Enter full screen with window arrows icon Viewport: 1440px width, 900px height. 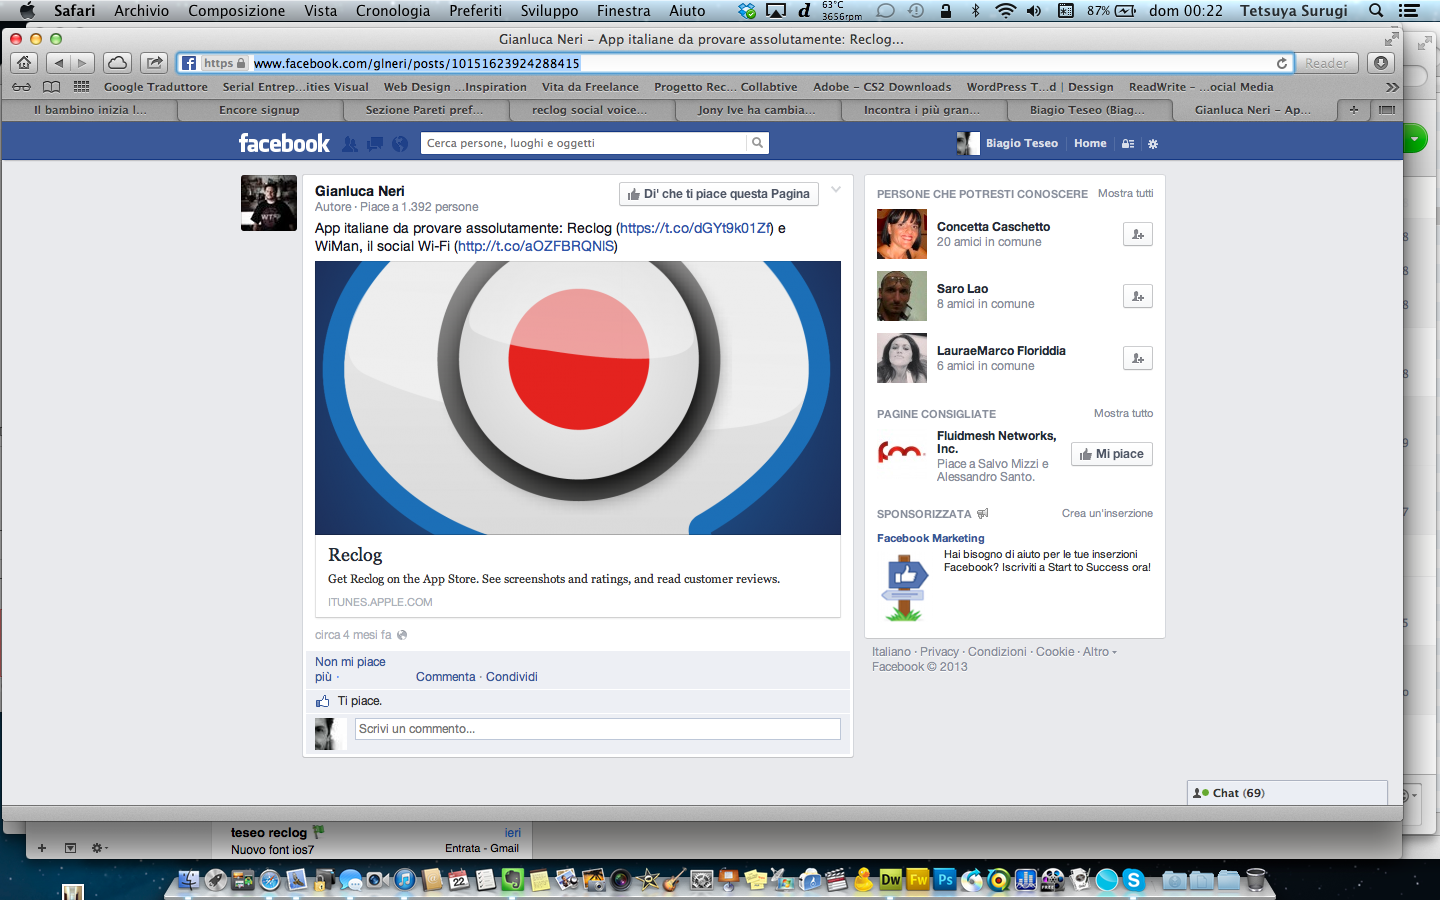[1391, 39]
